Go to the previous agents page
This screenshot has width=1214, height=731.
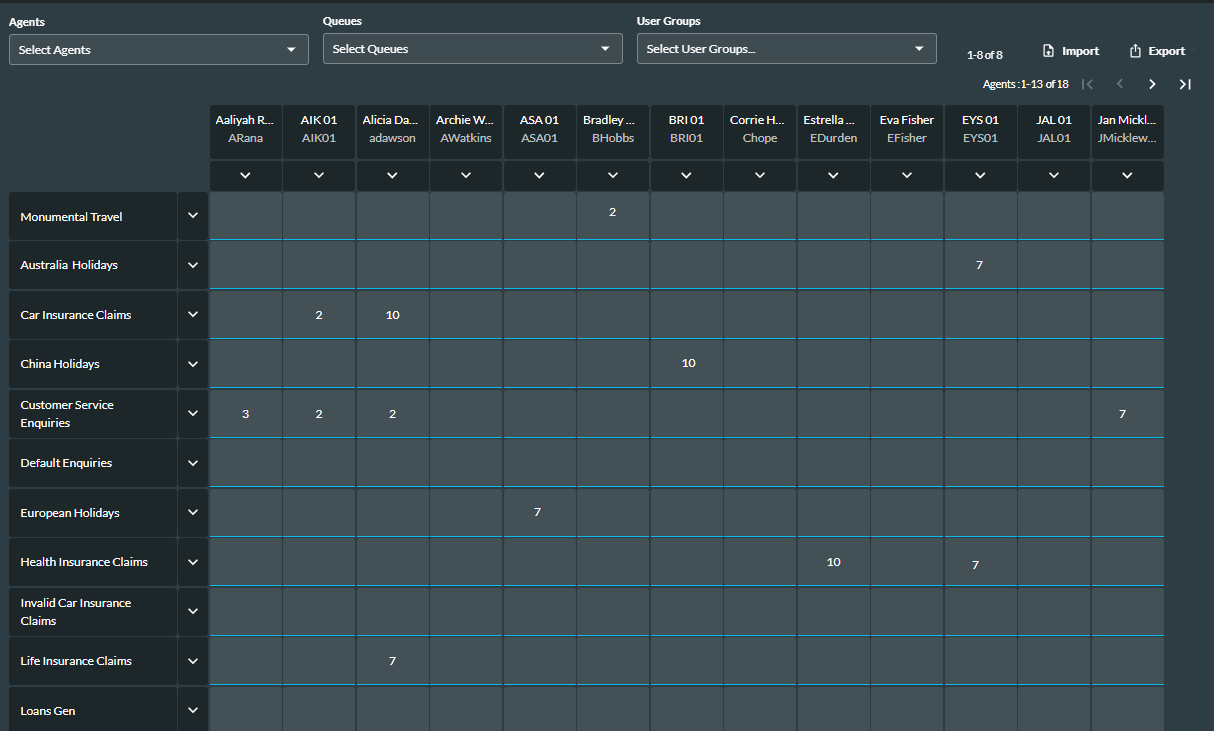tap(1120, 84)
